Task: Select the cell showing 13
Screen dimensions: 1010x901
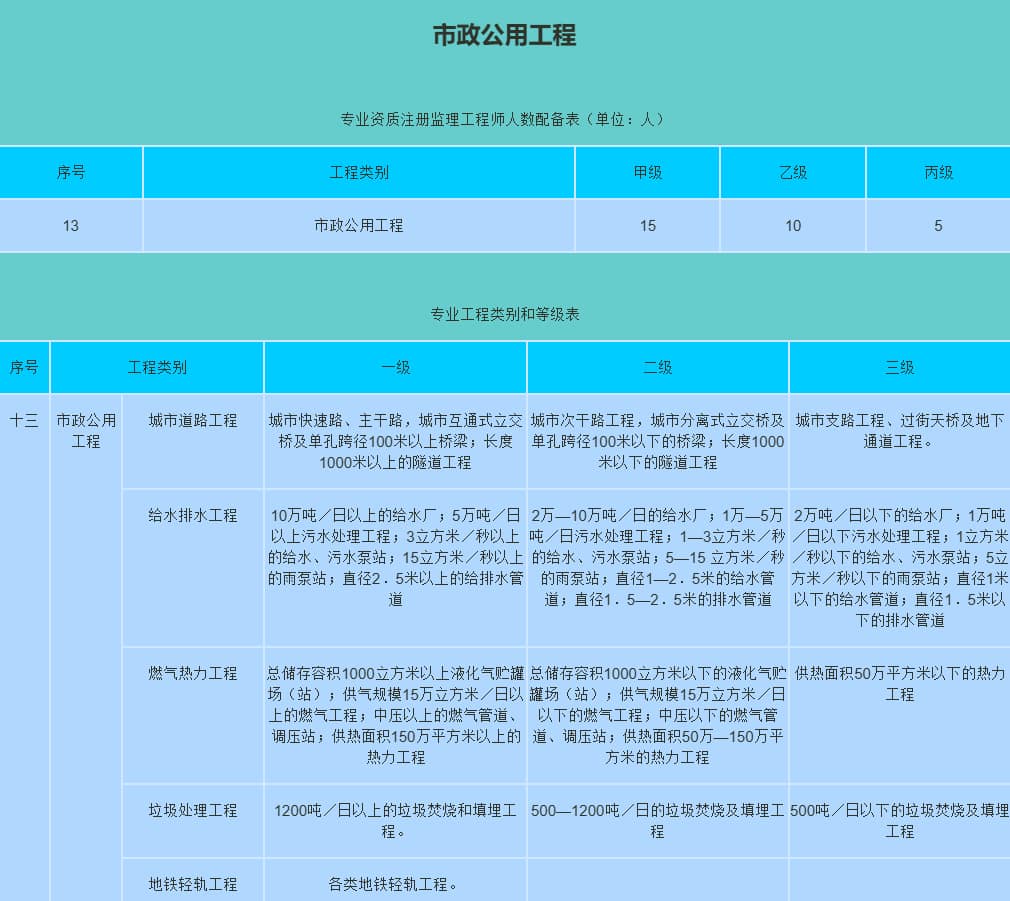Action: (71, 225)
